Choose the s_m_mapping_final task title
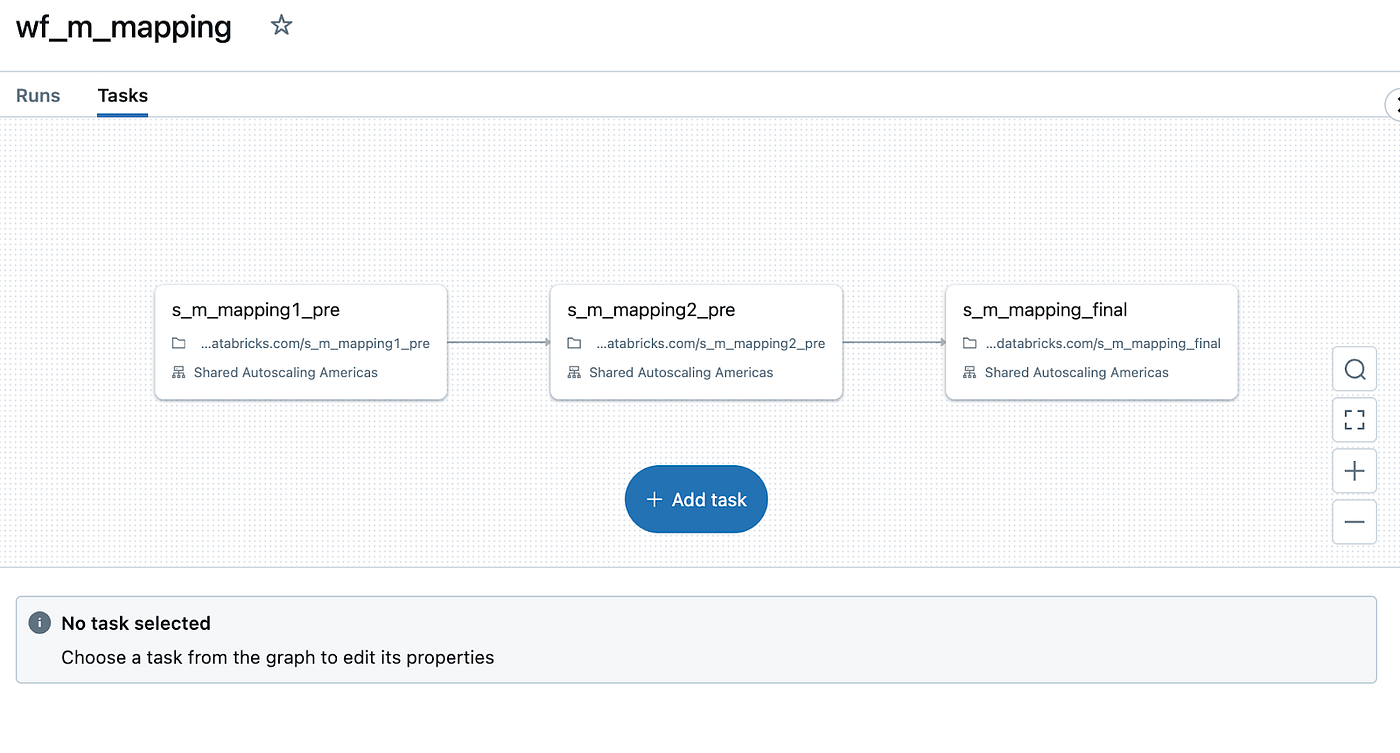The height and width of the screenshot is (753, 1400). pyautogui.click(x=1045, y=310)
